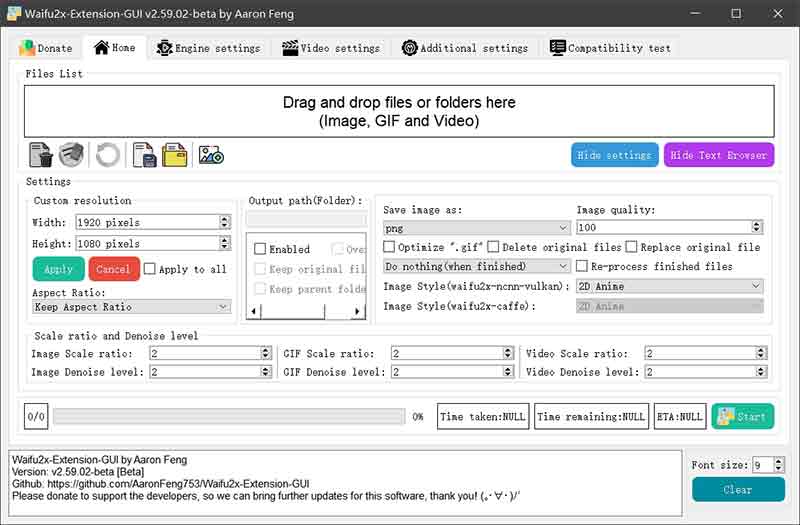This screenshot has height=525, width=800.
Task: Click the Output path folder text field
Action: [306, 219]
